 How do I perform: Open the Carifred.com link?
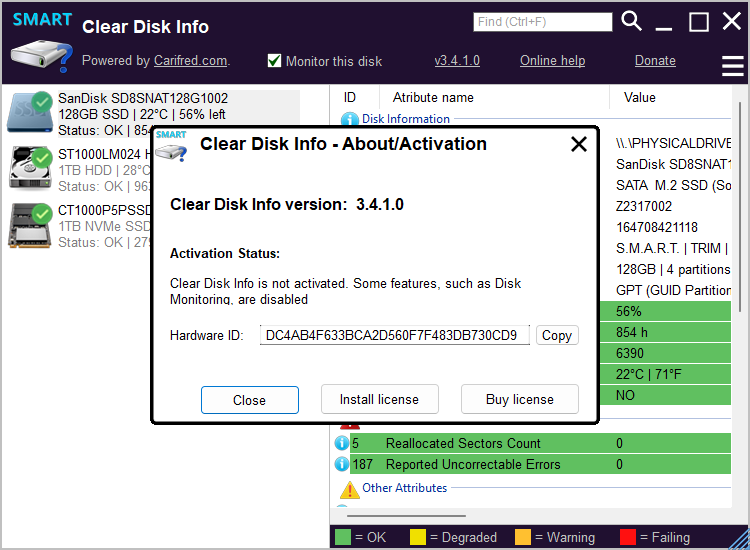[x=190, y=61]
